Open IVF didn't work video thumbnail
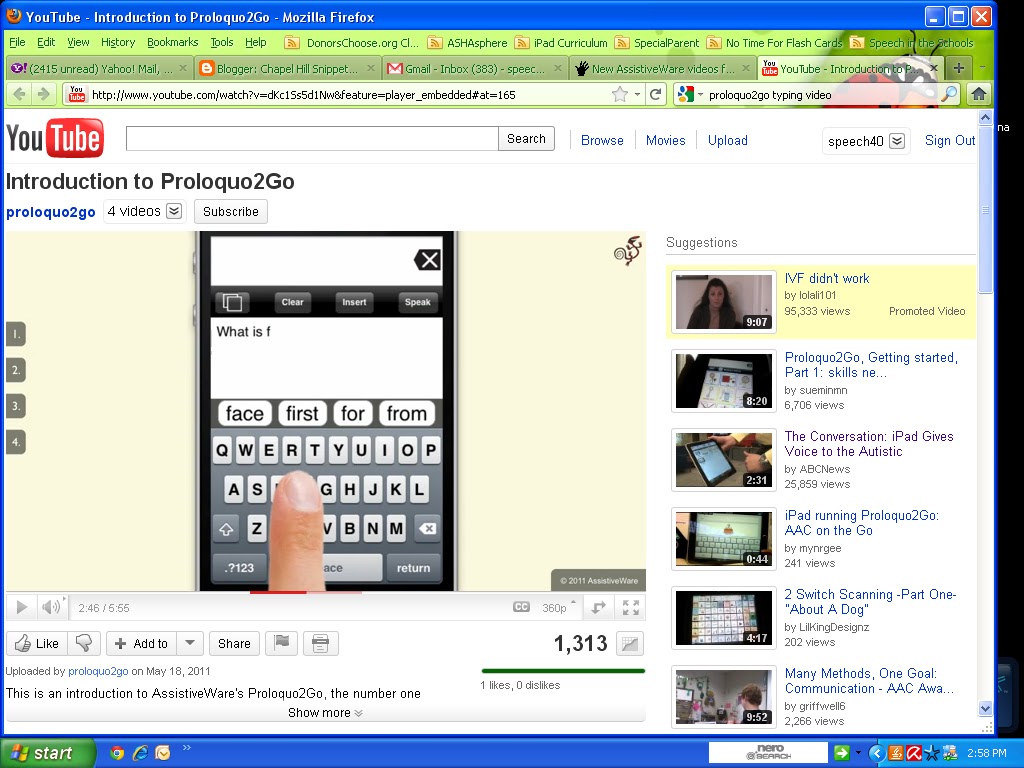The height and width of the screenshot is (768, 1024). [x=724, y=302]
